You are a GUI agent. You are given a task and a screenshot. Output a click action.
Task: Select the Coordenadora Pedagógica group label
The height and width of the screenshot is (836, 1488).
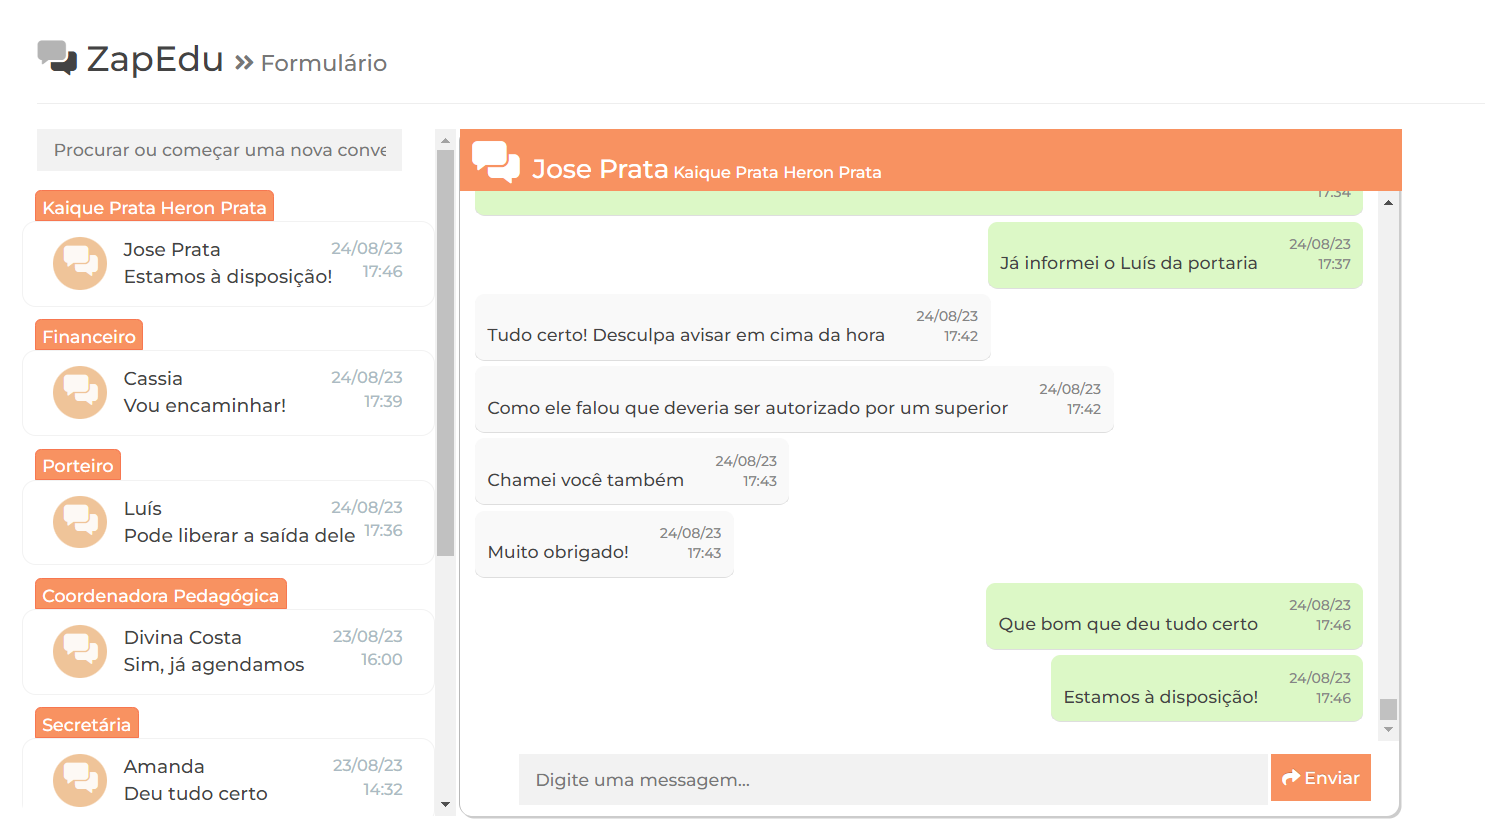point(161,595)
